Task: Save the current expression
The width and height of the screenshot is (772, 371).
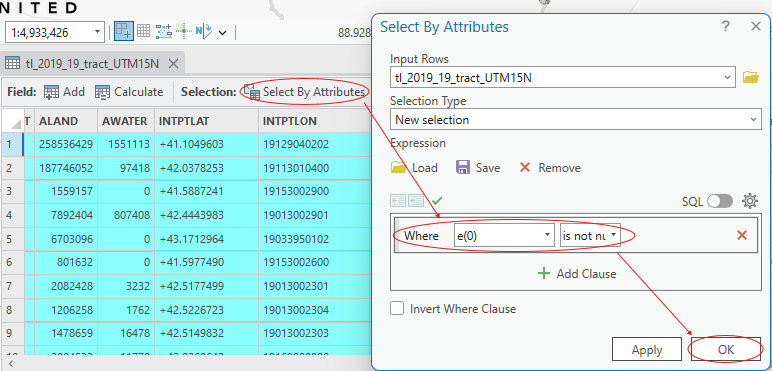Action: point(478,168)
